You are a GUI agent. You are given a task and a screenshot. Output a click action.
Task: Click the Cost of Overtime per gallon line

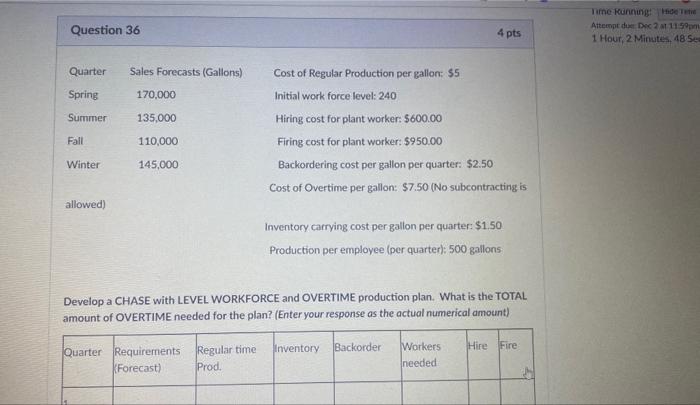[398, 187]
